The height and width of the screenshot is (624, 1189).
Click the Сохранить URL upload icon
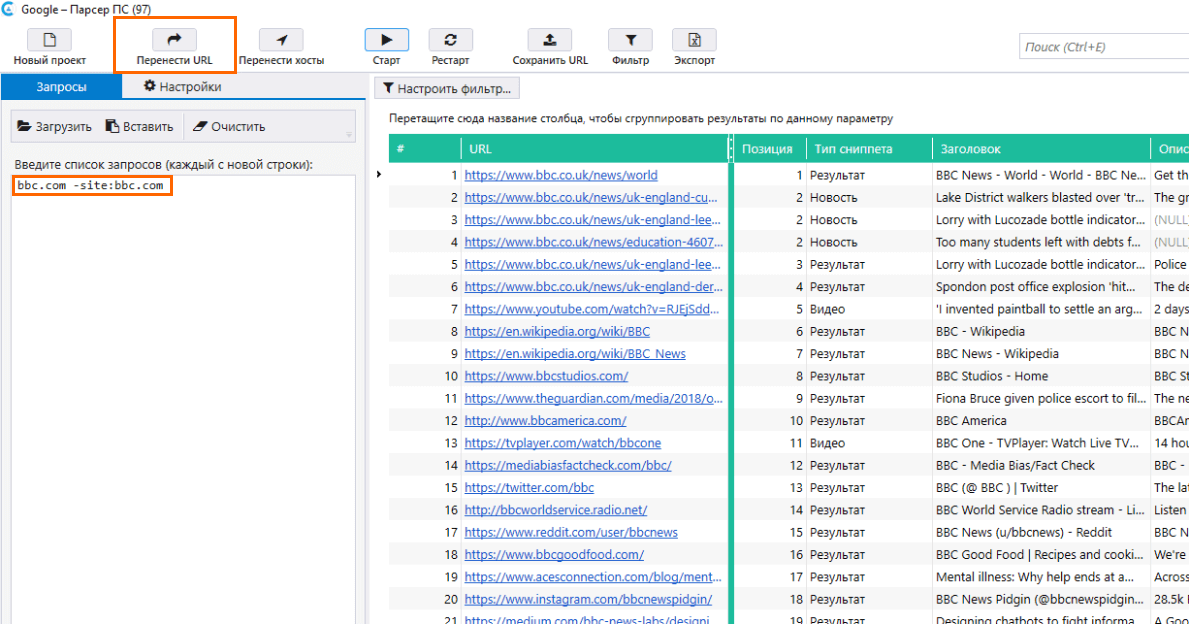click(x=550, y=39)
